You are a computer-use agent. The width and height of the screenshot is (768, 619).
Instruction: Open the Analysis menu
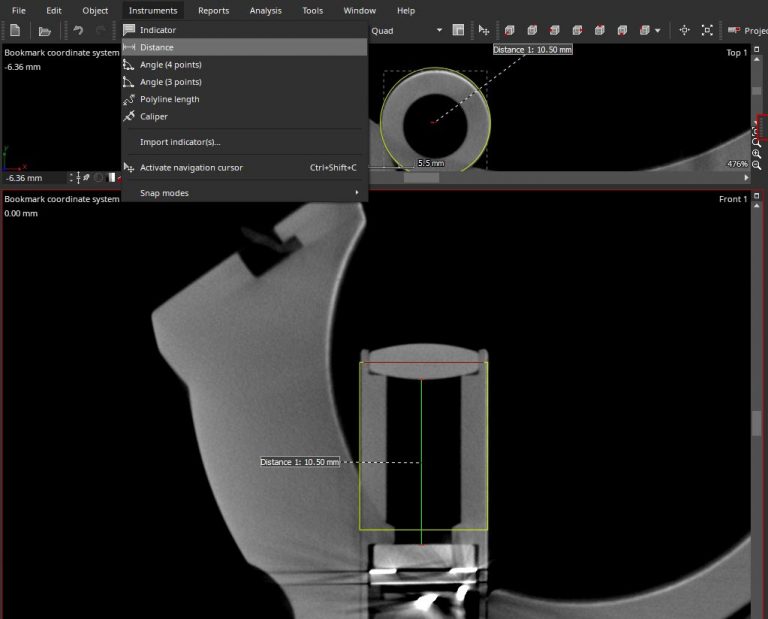pyautogui.click(x=265, y=10)
